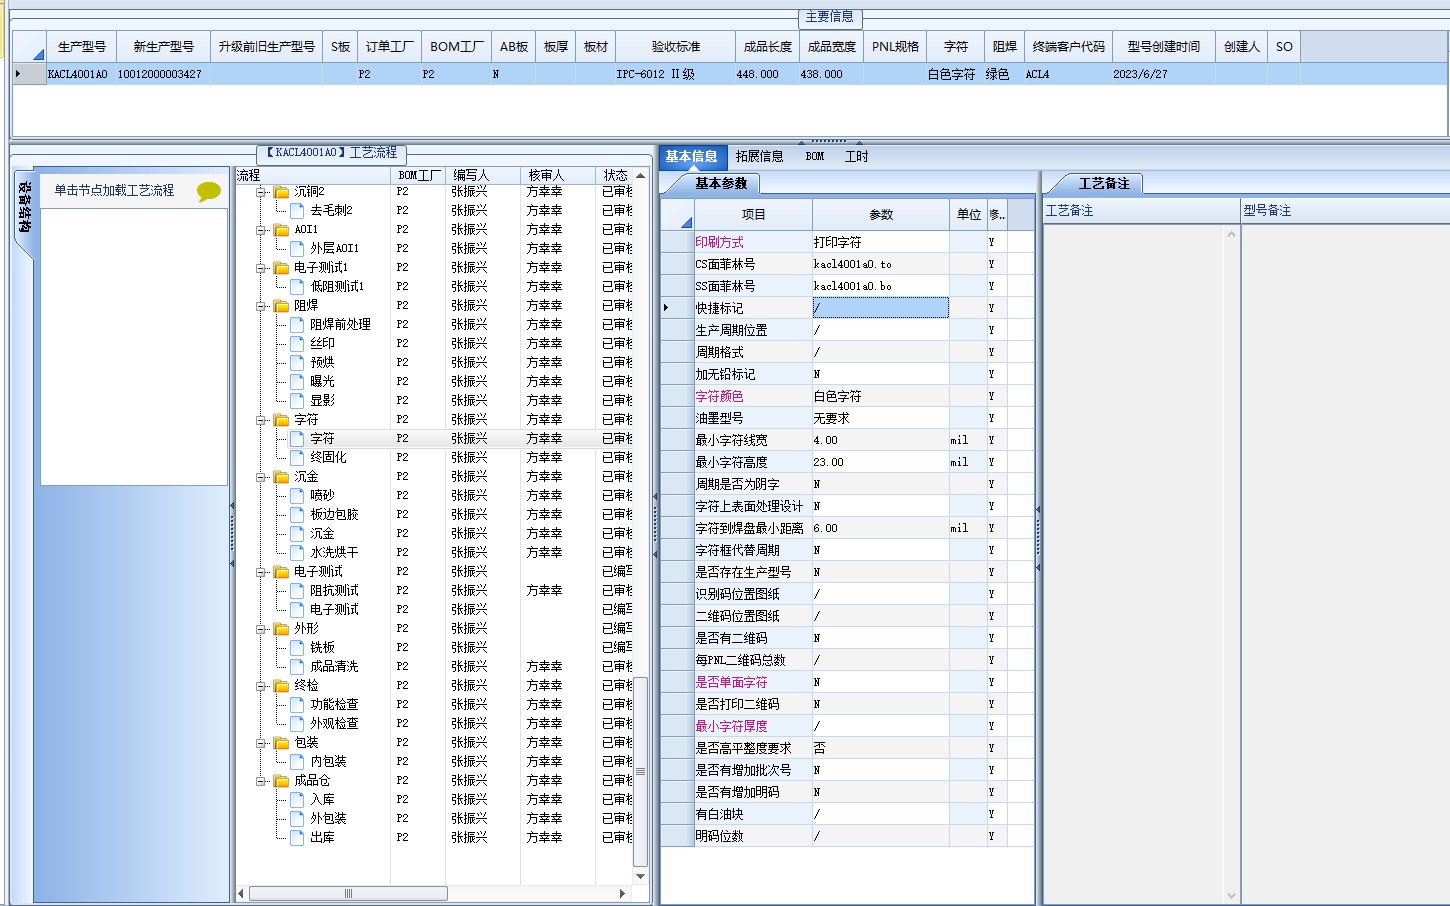Click folder icon of 终检 node

pyautogui.click(x=281, y=686)
